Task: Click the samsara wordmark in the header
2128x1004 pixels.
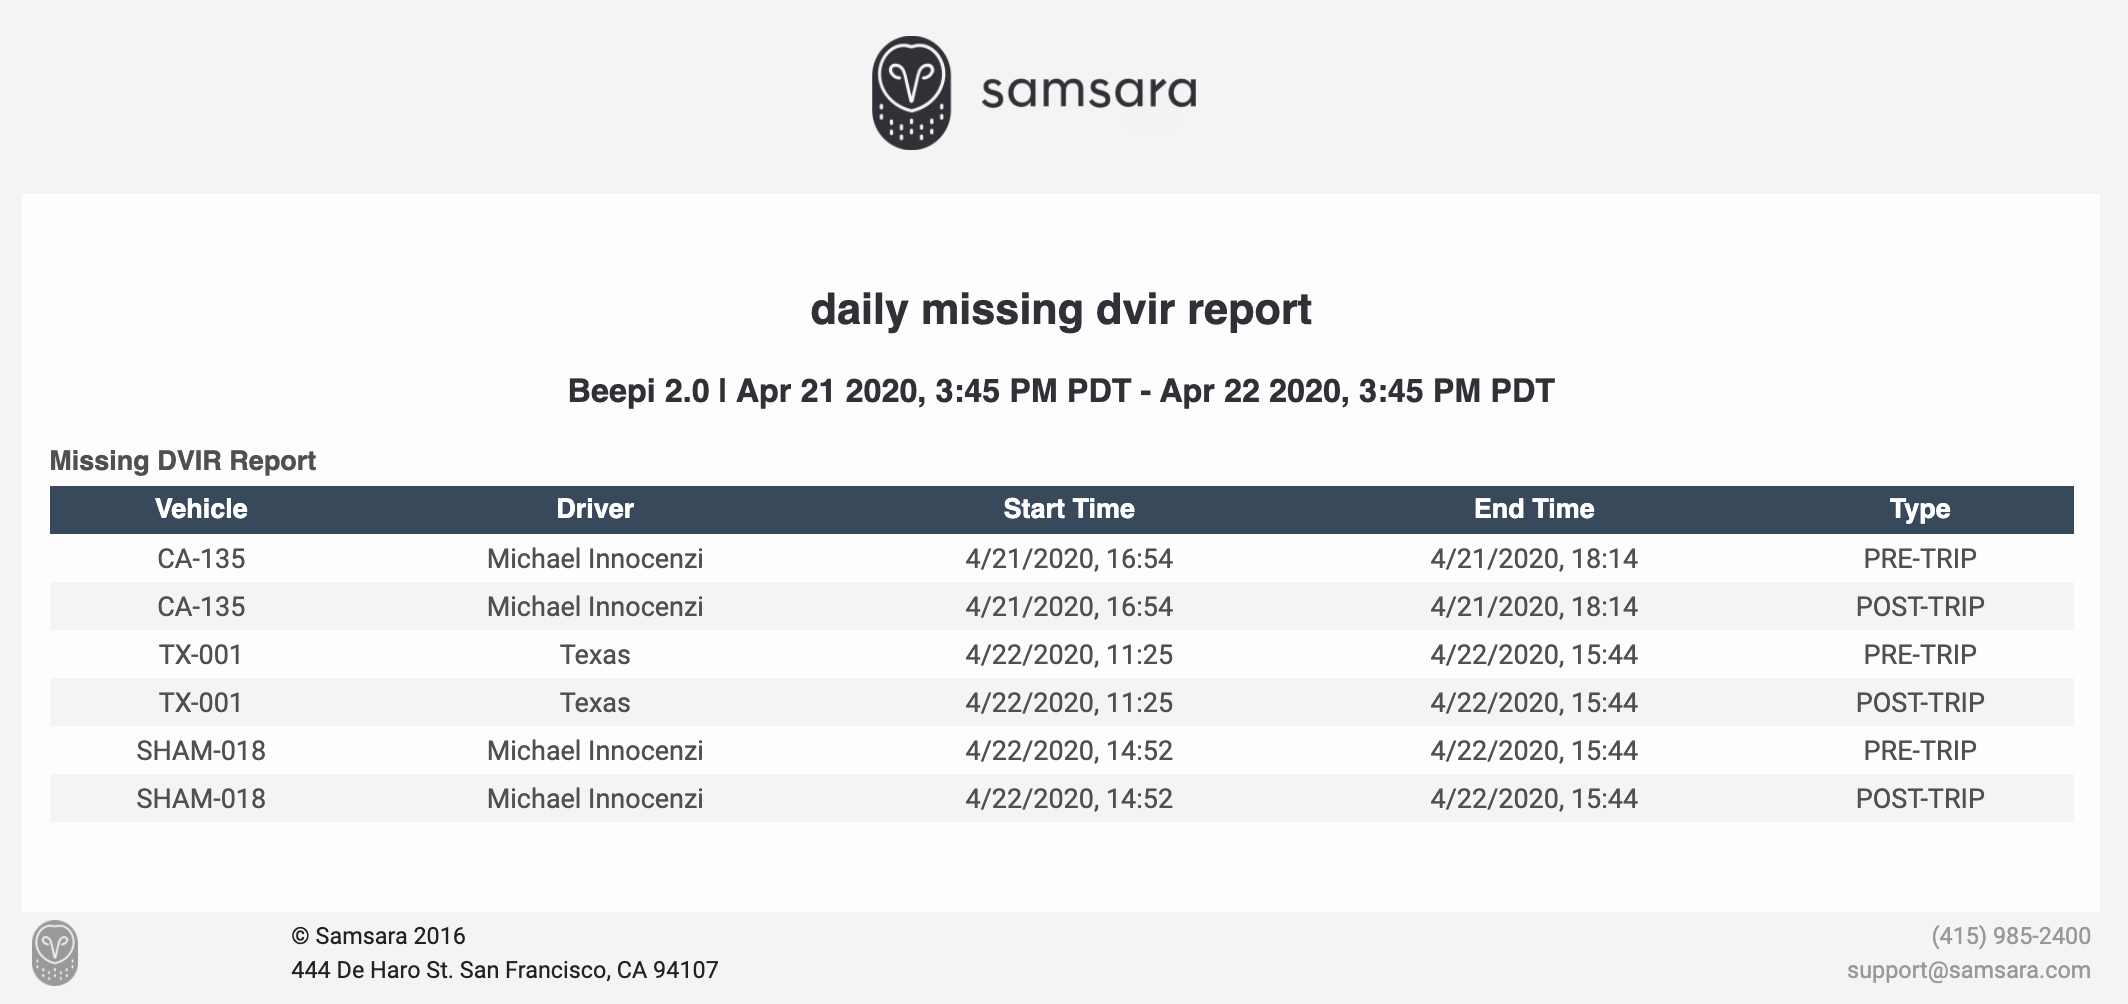Action: 1088,92
